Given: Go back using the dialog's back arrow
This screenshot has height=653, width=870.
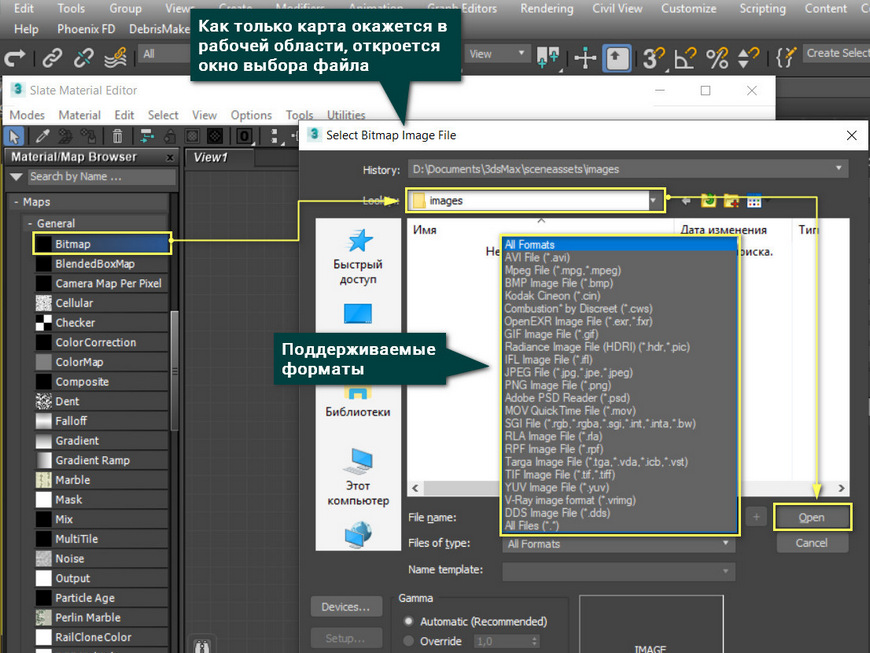Looking at the screenshot, I should [686, 201].
